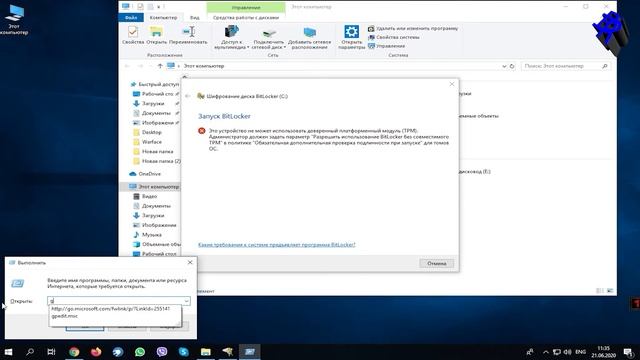Open volume control in system tray
The height and width of the screenshot is (360, 640).
[568, 352]
